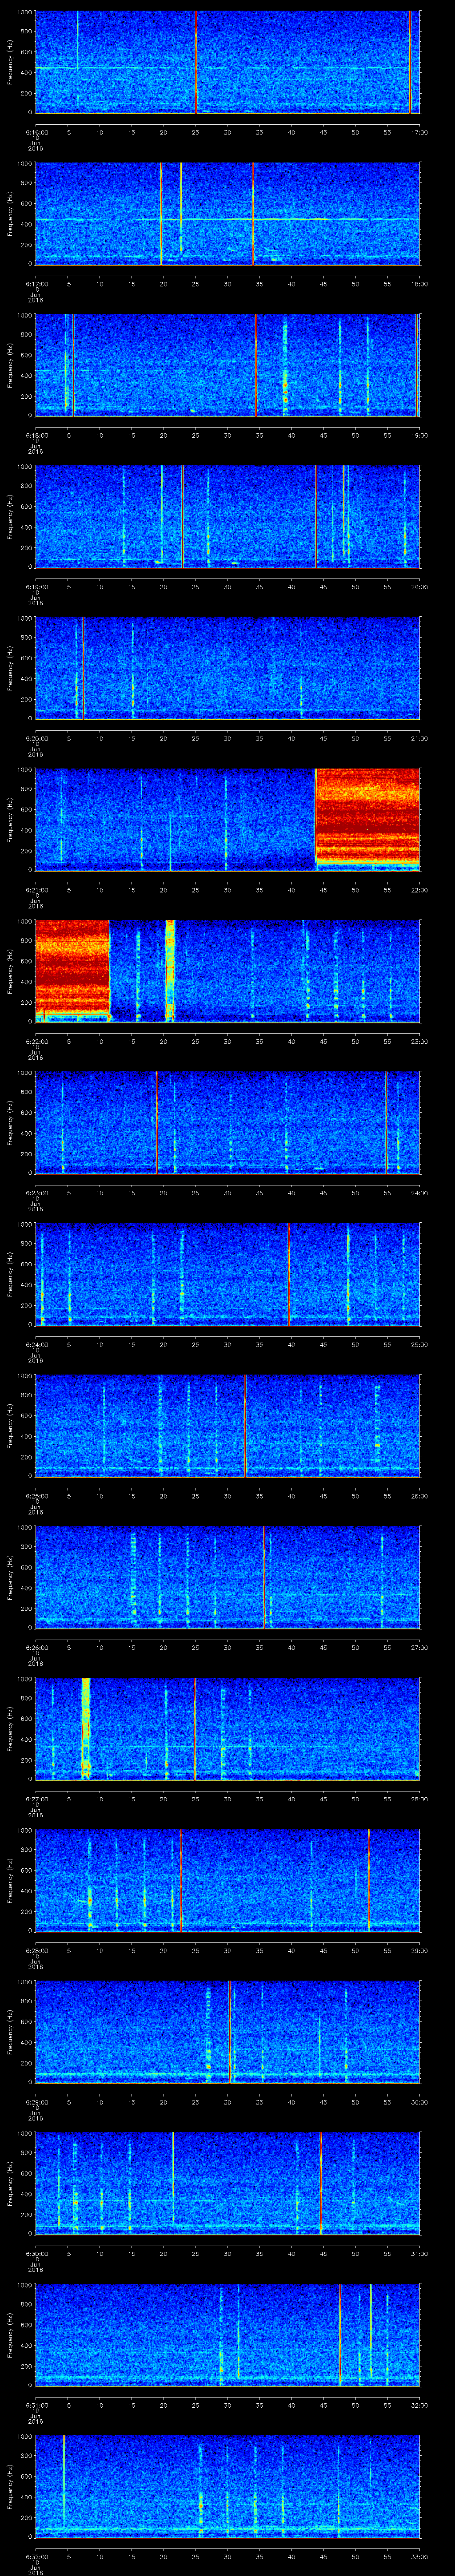Open the spectrogram panel starting at 6:32:00
This screenshot has height=2576, width=455.
tap(227, 2488)
